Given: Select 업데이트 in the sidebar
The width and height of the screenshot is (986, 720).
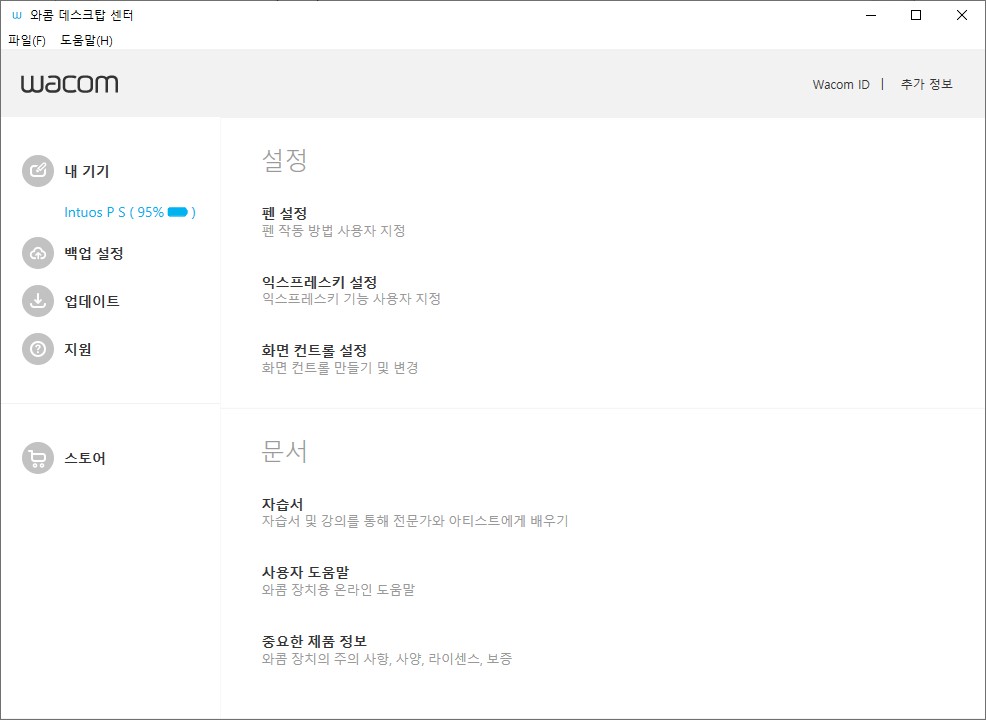Looking at the screenshot, I should pyautogui.click(x=92, y=301).
